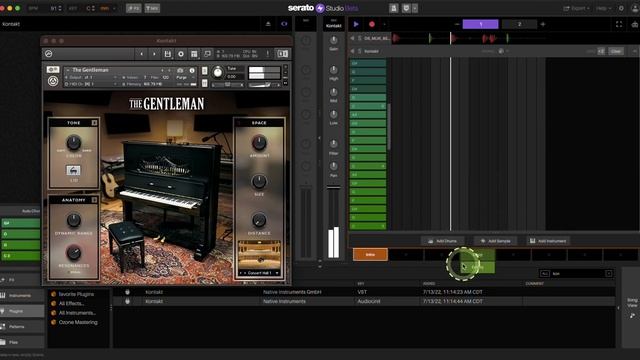
Task: Select All Effects category
Action: (71, 303)
